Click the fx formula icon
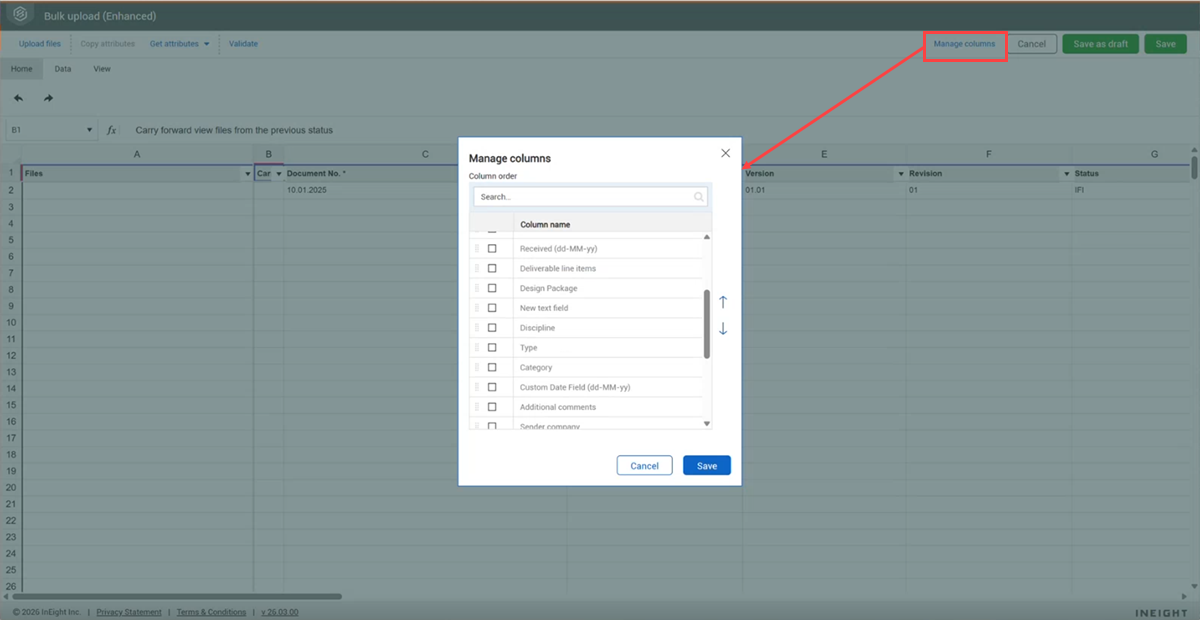The width and height of the screenshot is (1200, 620). tap(112, 130)
